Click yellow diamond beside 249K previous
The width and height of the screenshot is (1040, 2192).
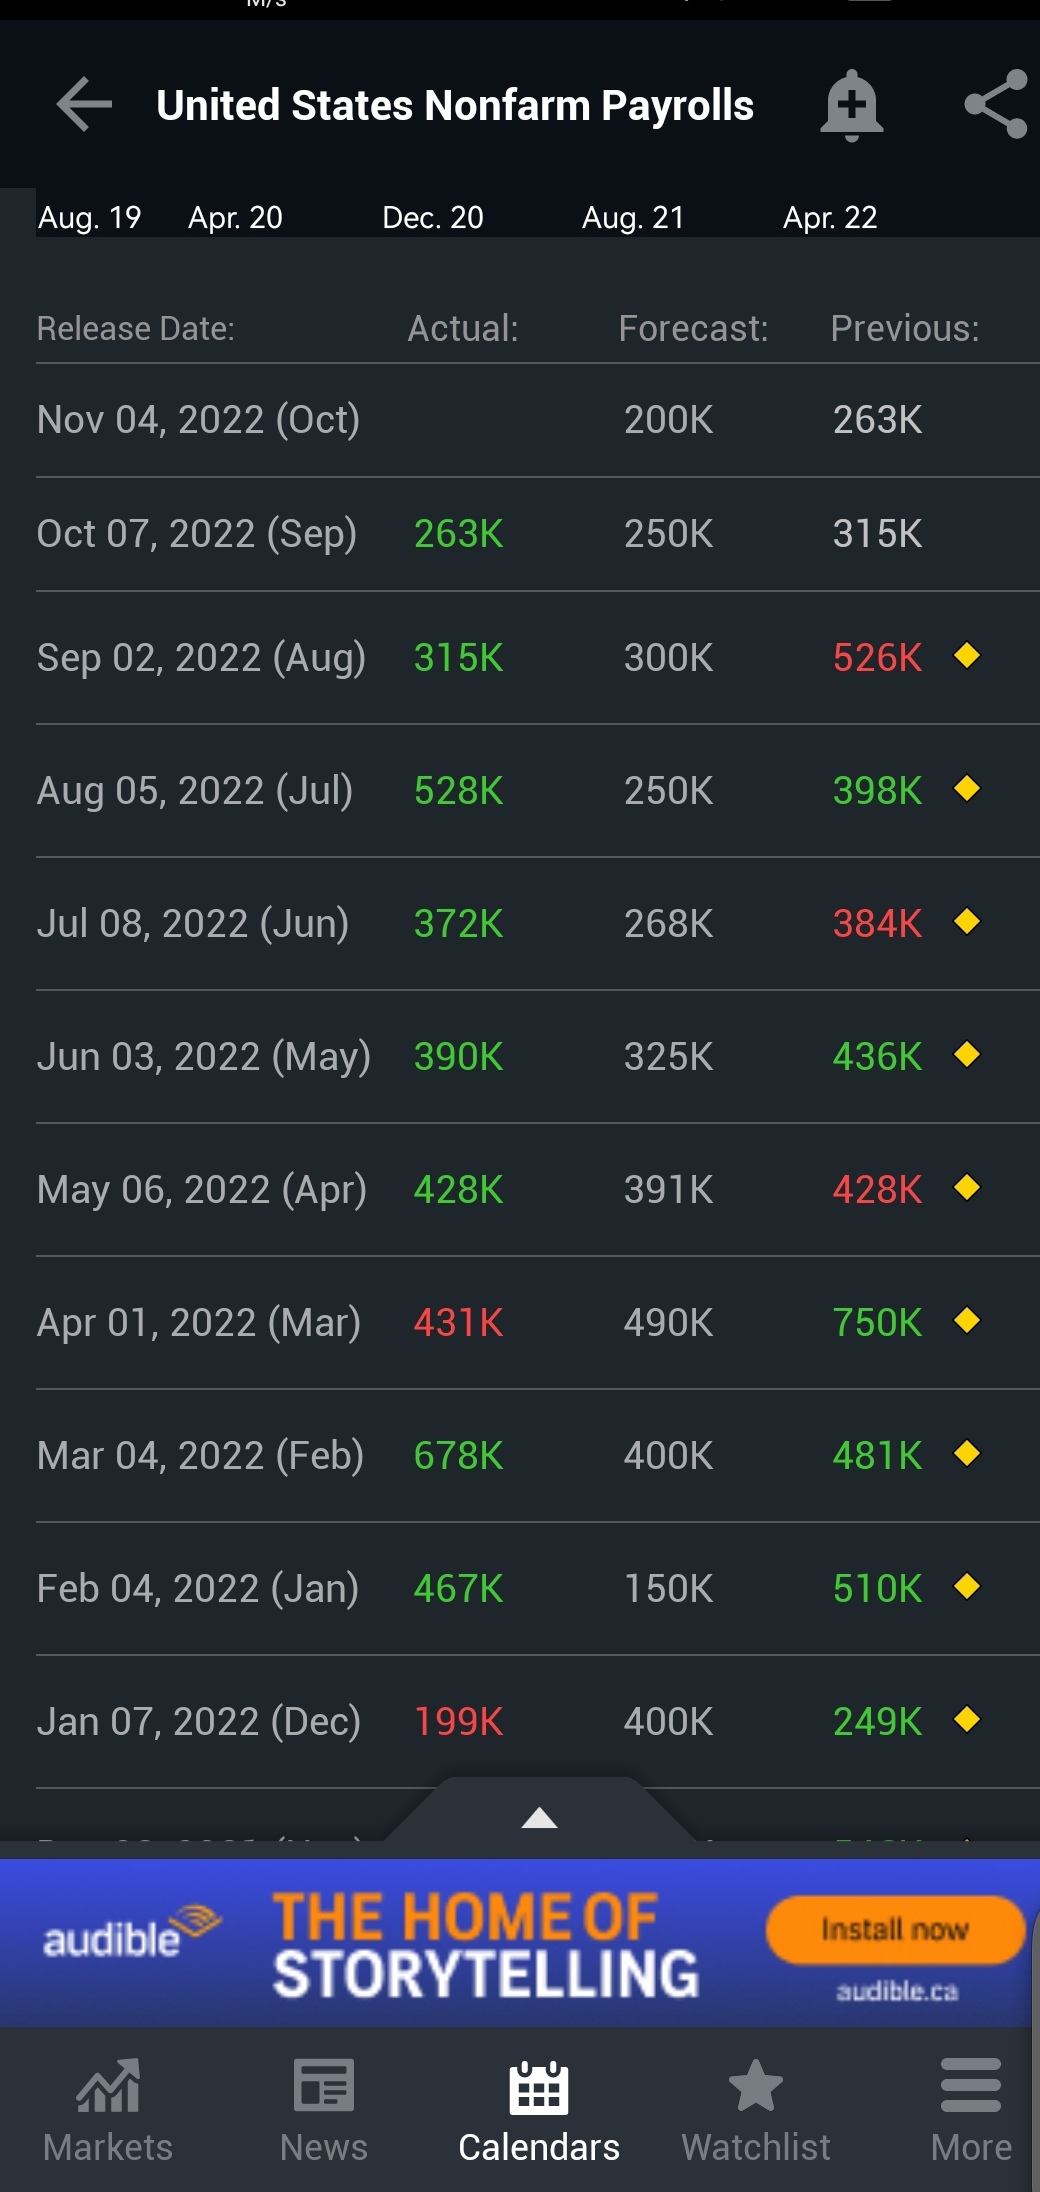click(967, 1720)
